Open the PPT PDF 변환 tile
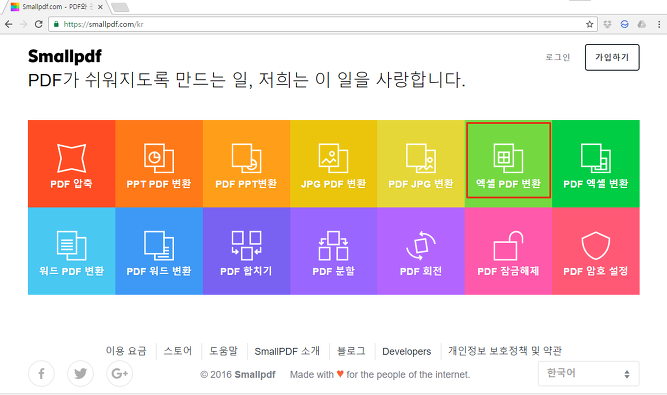This screenshot has height=395, width=667. (x=159, y=164)
